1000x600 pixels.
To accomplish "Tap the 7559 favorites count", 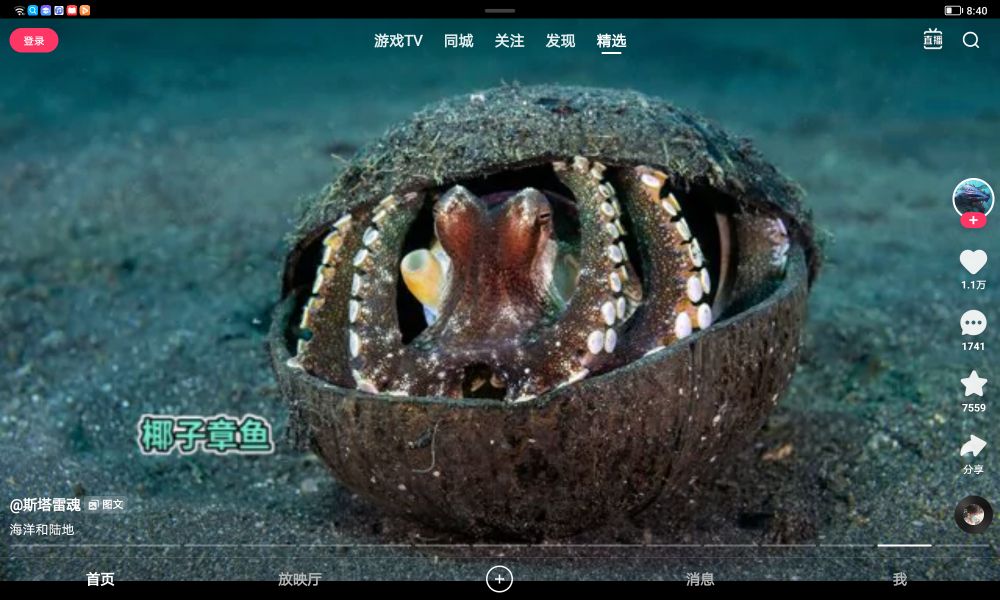I will [973, 407].
